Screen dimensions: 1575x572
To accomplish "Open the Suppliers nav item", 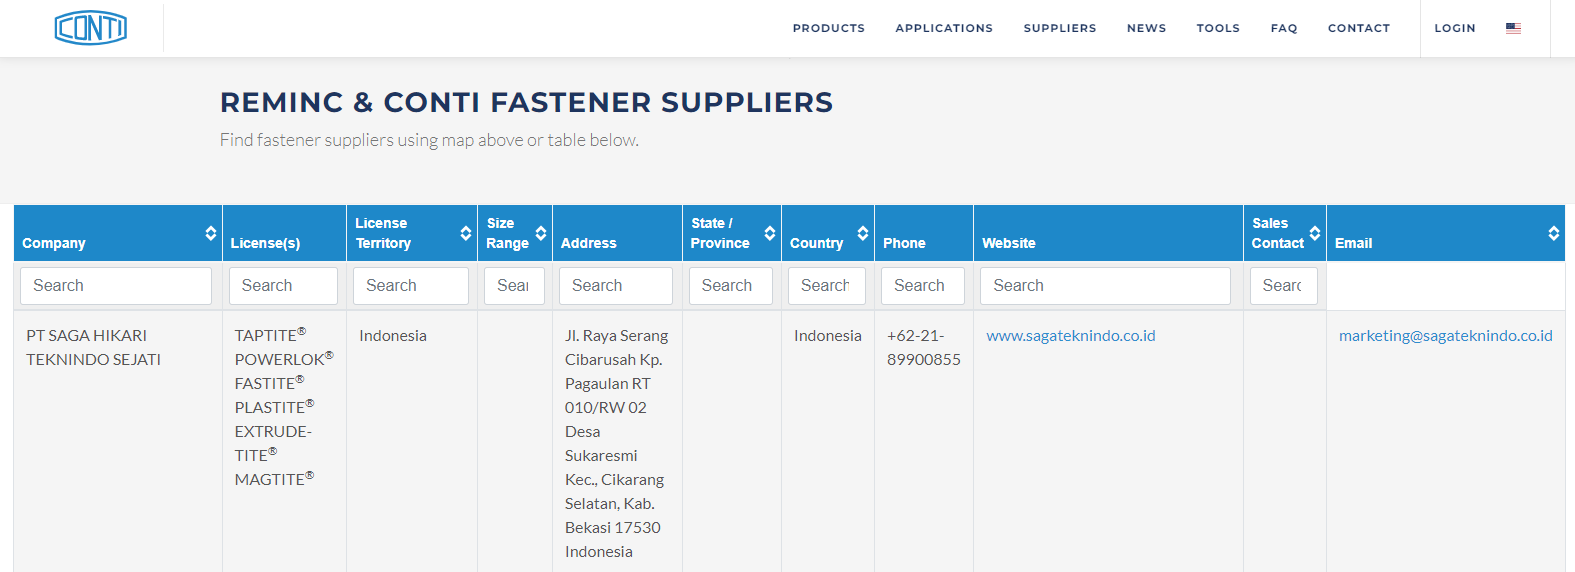I will click(1059, 28).
